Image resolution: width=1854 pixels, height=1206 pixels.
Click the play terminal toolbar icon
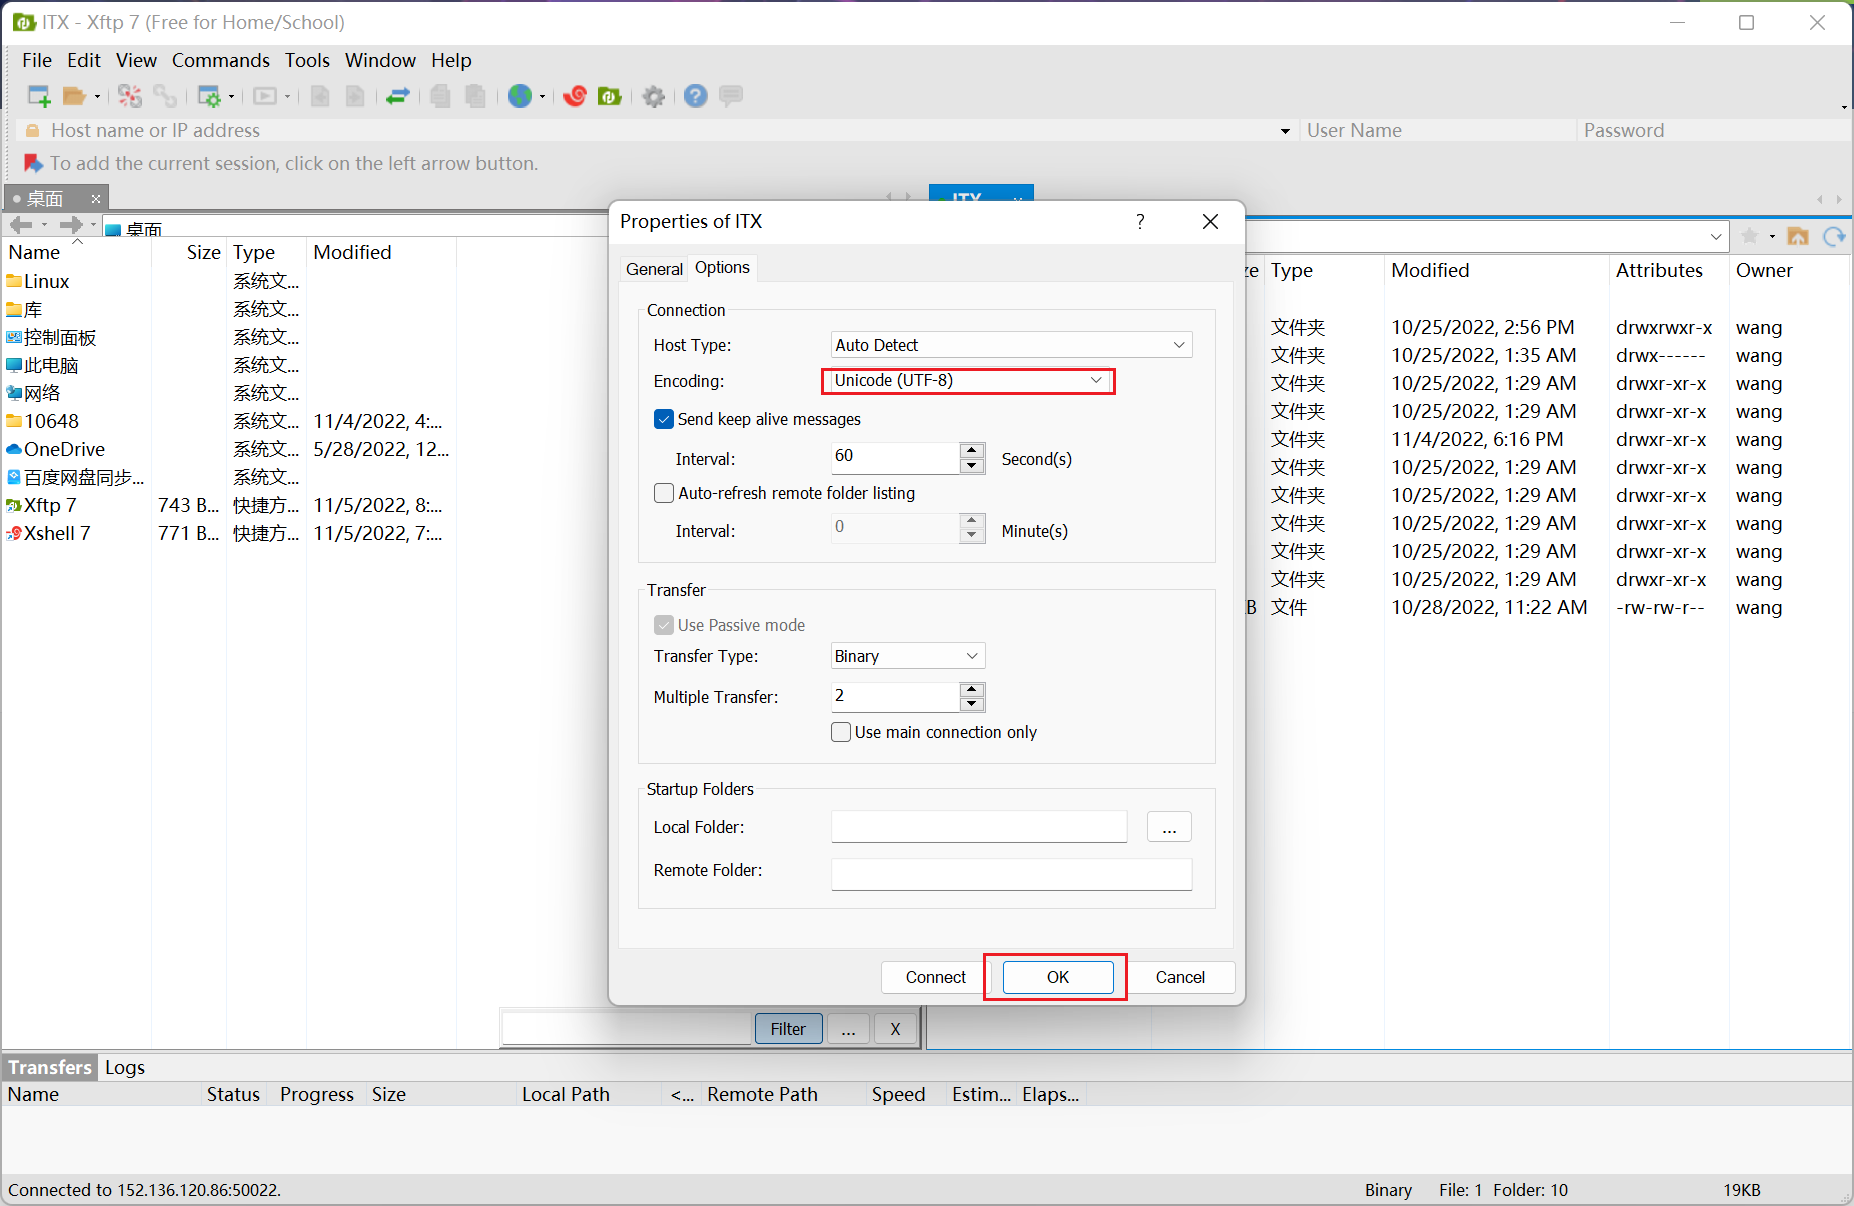click(265, 96)
